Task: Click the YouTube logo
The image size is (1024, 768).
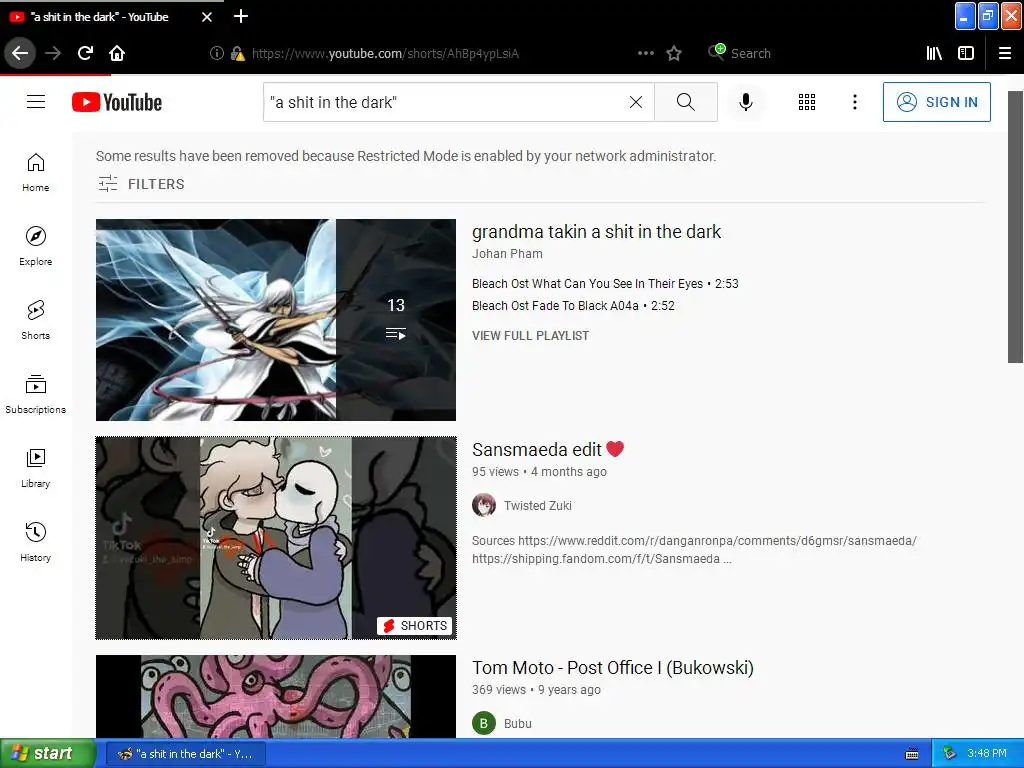Action: [x=117, y=102]
